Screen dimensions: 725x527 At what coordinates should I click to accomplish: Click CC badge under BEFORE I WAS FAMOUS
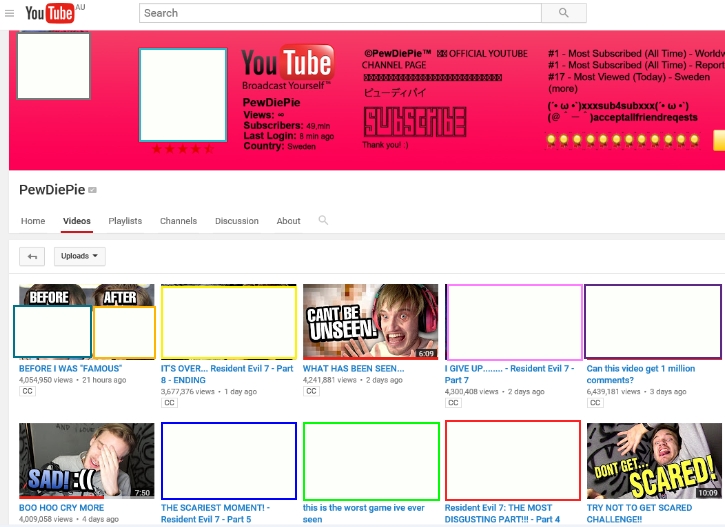(x=28, y=391)
